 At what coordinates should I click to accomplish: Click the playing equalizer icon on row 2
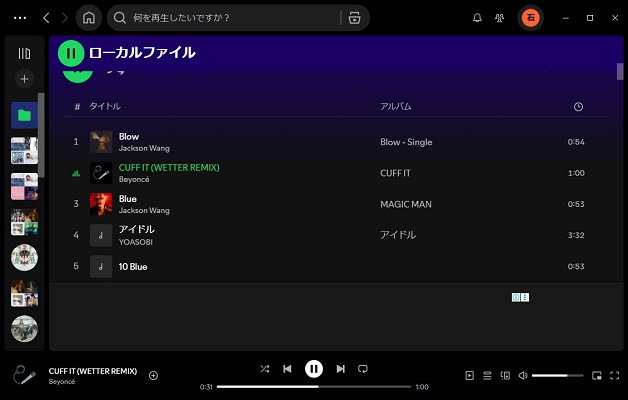coord(76,173)
